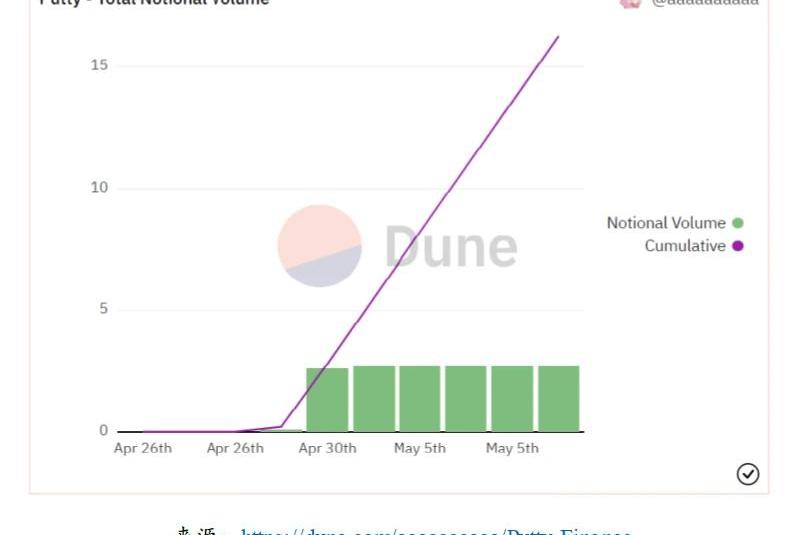Viewport: 795px width, 535px height.
Task: Click the third tall green volume bar
Action: 420,398
